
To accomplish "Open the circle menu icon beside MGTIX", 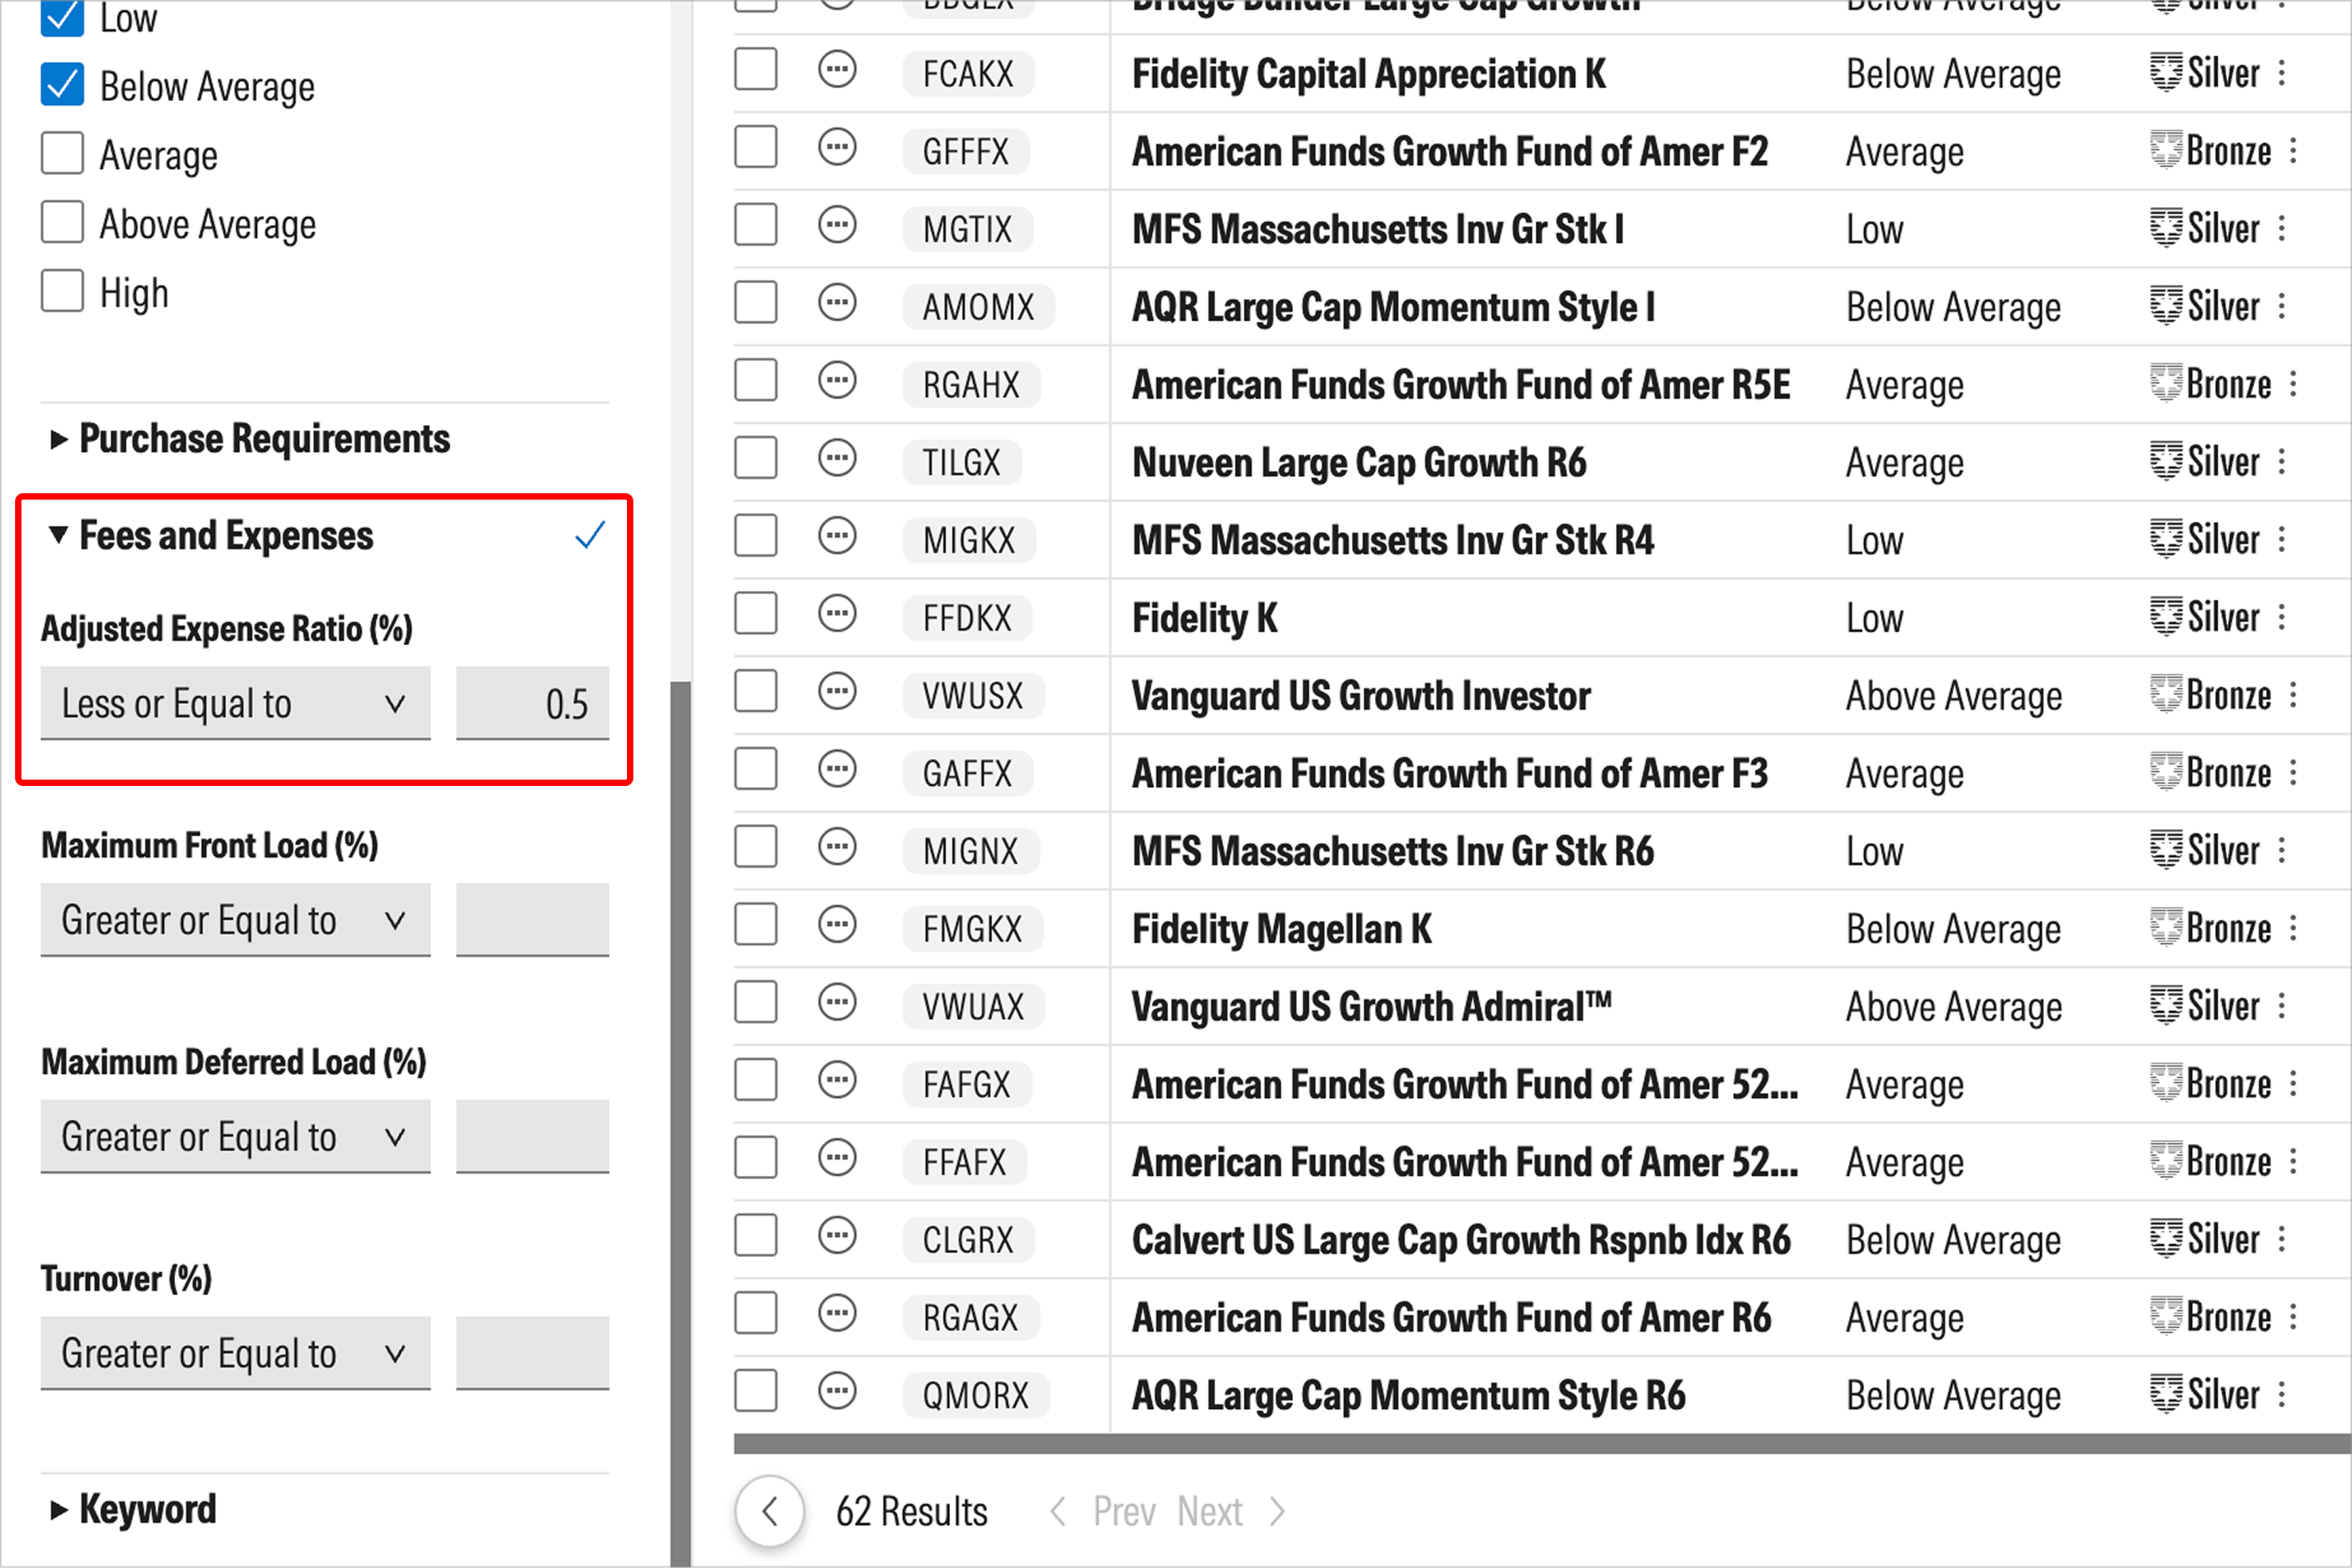I will point(837,225).
